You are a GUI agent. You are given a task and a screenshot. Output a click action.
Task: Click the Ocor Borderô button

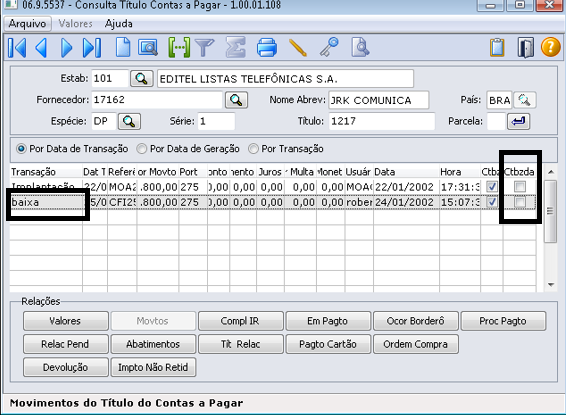point(415,321)
